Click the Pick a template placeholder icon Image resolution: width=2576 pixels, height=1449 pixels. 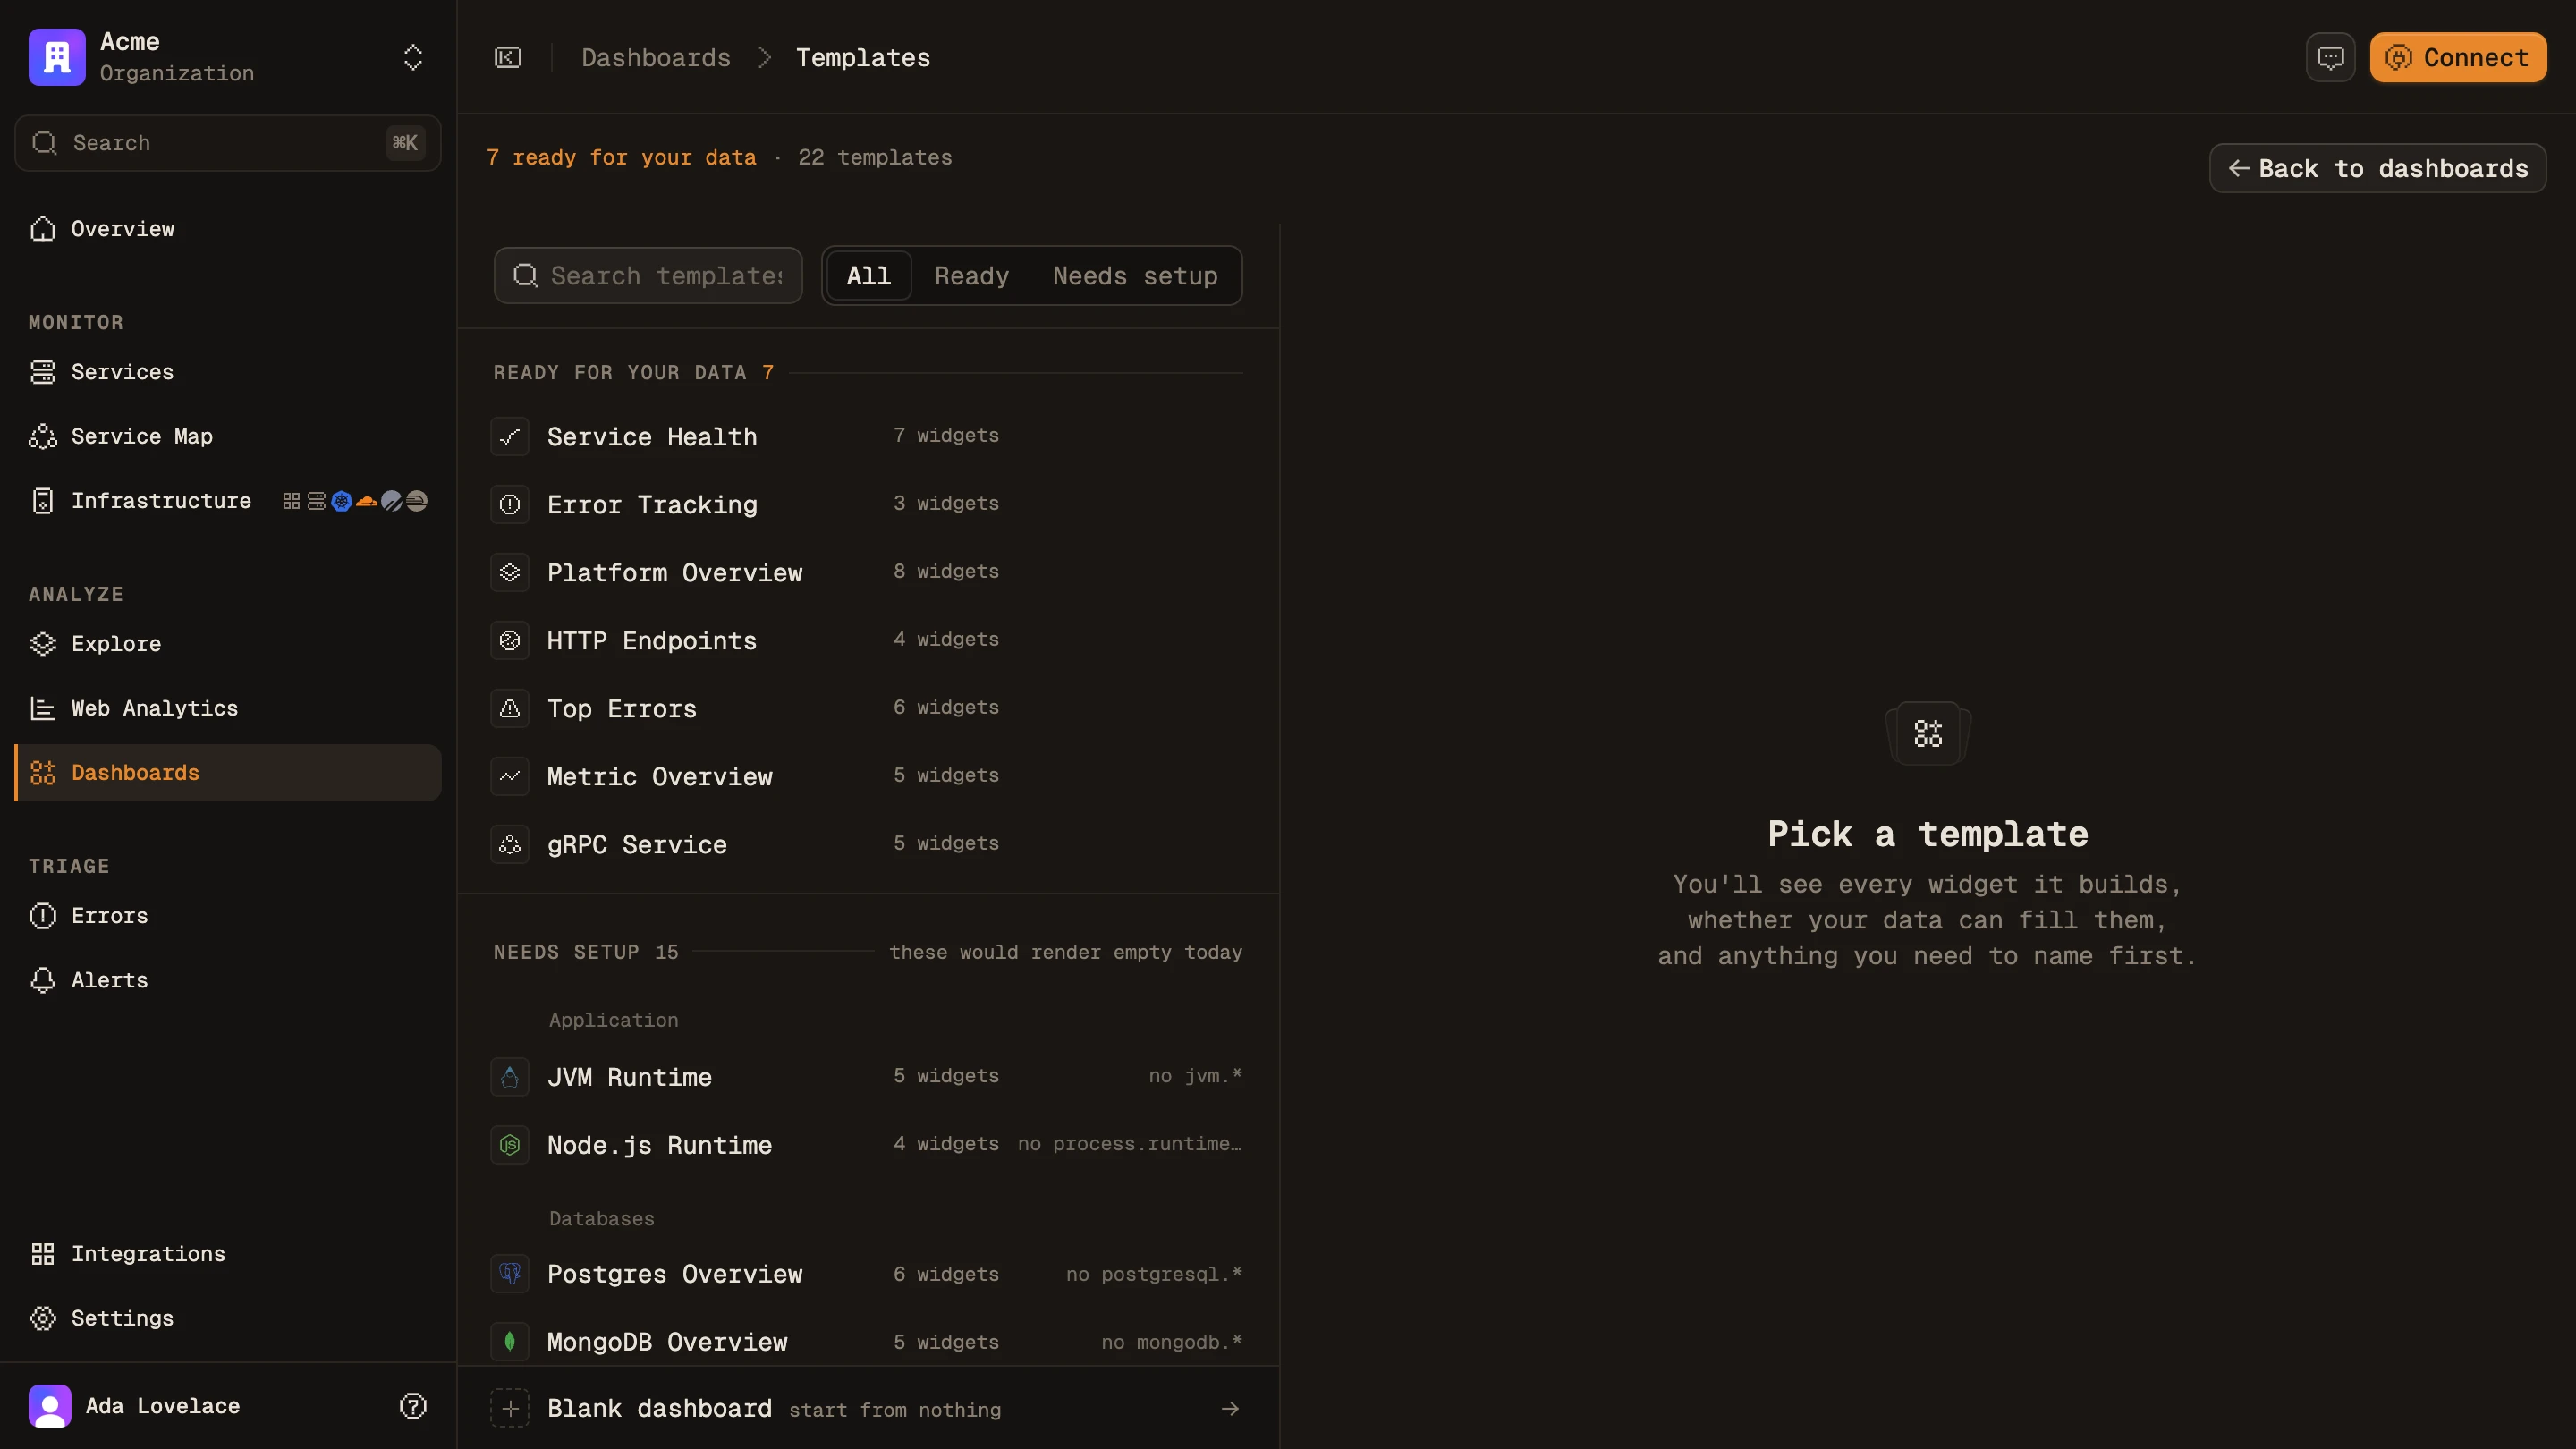pos(1928,734)
